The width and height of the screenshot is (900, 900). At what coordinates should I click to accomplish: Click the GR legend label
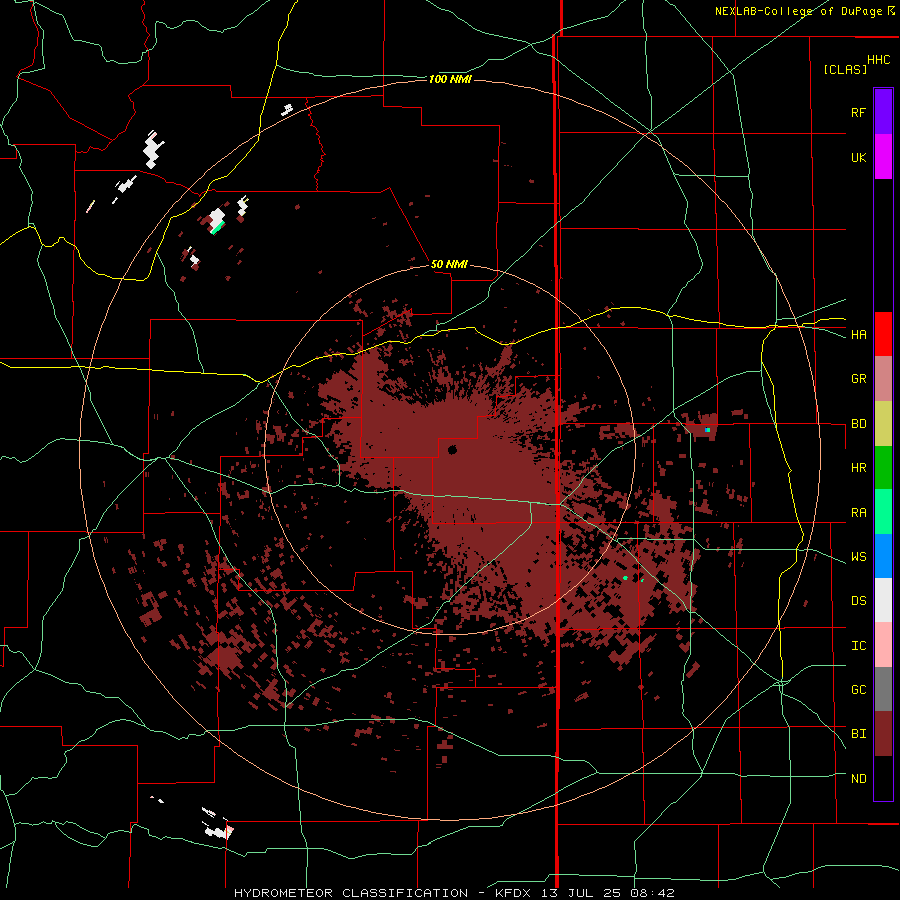(858, 379)
